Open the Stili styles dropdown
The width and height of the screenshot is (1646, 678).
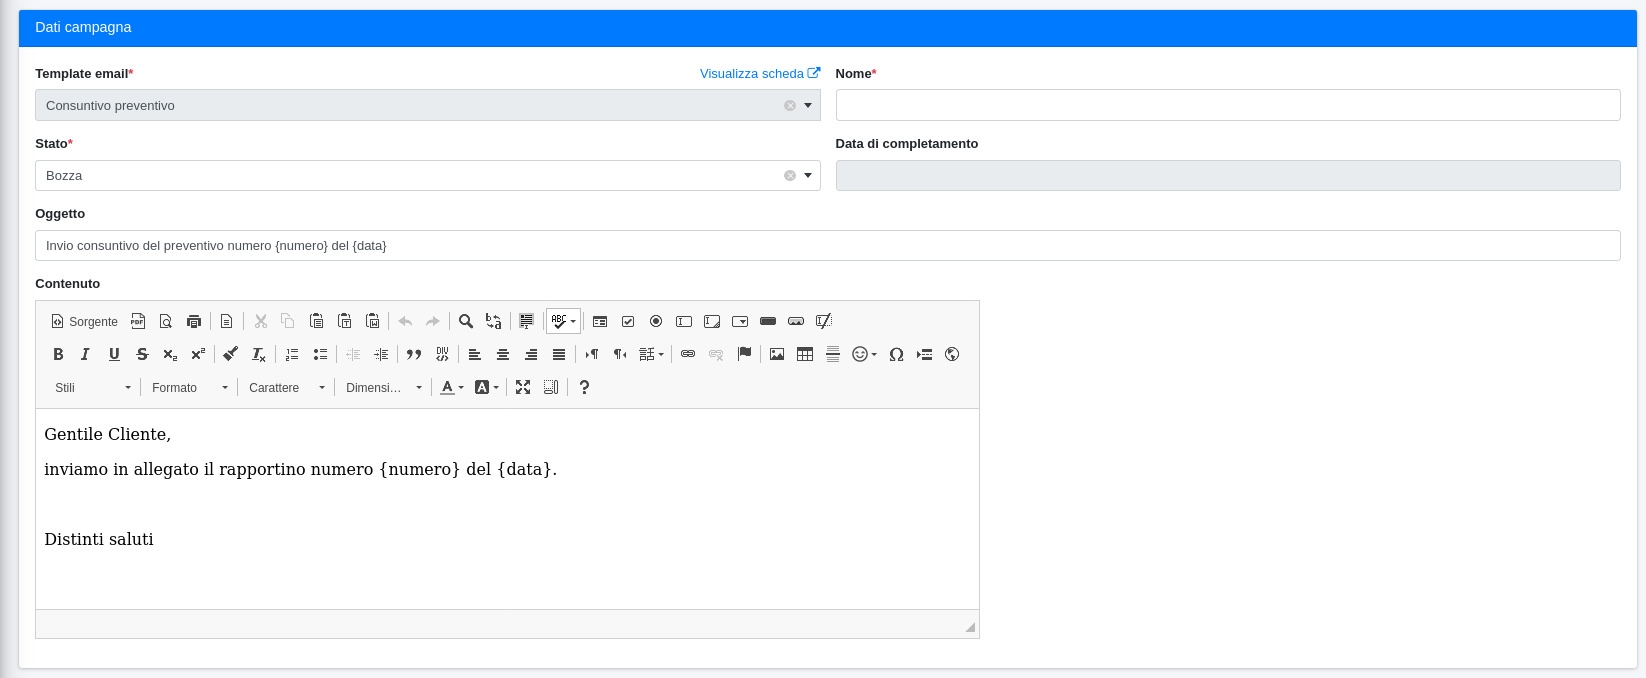(x=93, y=387)
